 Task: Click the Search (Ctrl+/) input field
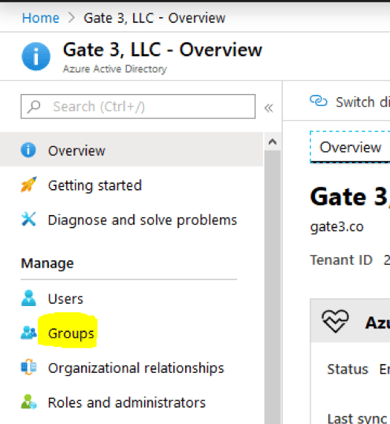138,107
